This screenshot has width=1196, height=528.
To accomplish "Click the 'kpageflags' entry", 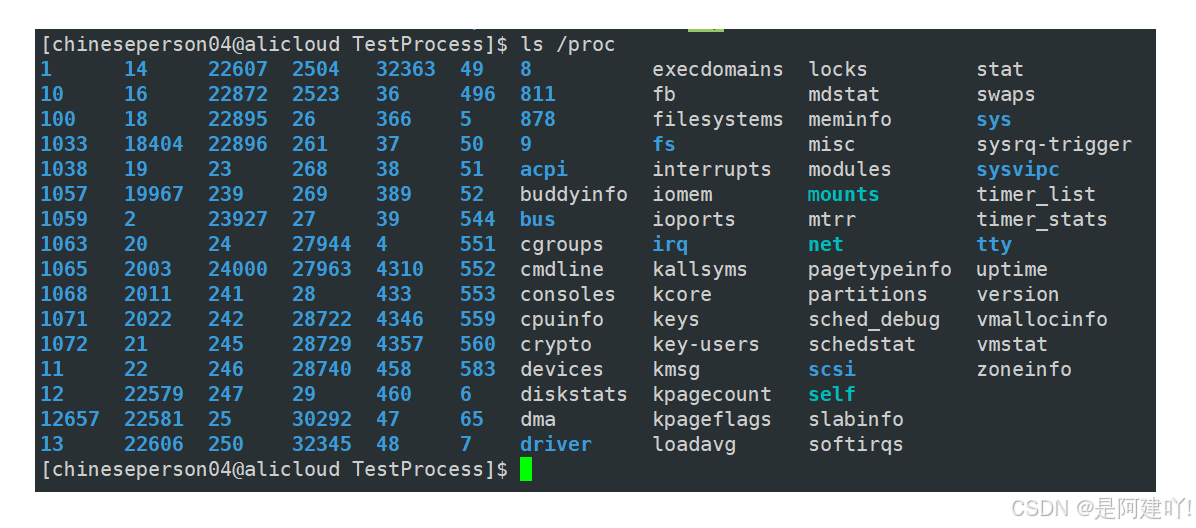I will [x=712, y=419].
